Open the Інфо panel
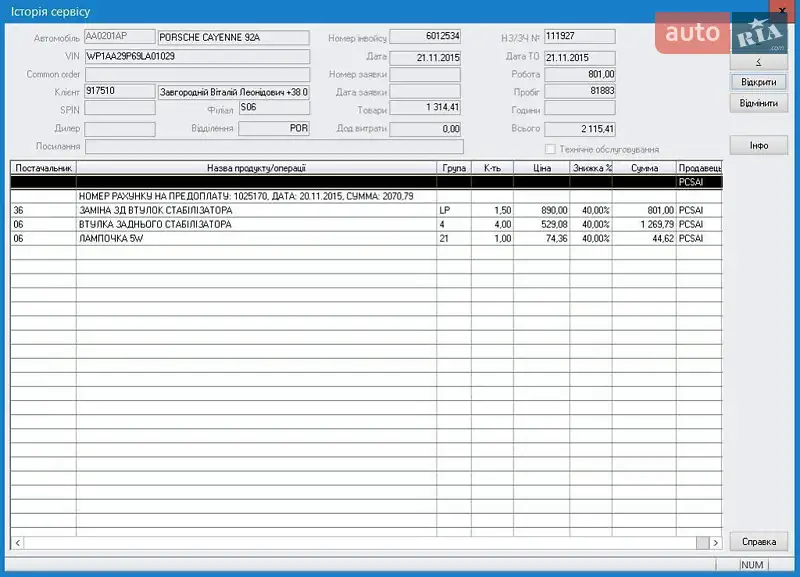Screen dimensions: 800x577 [759, 146]
